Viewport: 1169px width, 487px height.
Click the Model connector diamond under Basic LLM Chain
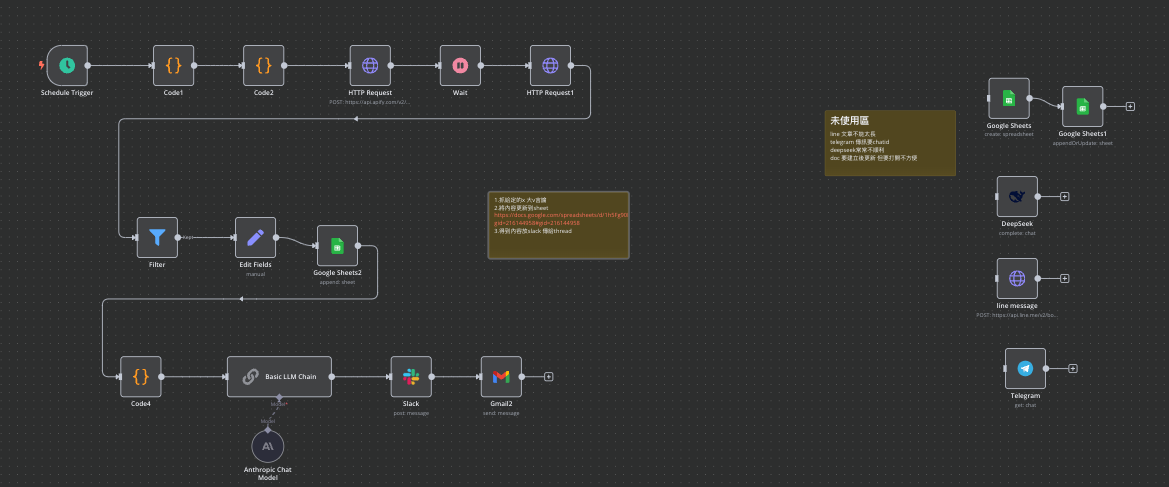pos(280,397)
